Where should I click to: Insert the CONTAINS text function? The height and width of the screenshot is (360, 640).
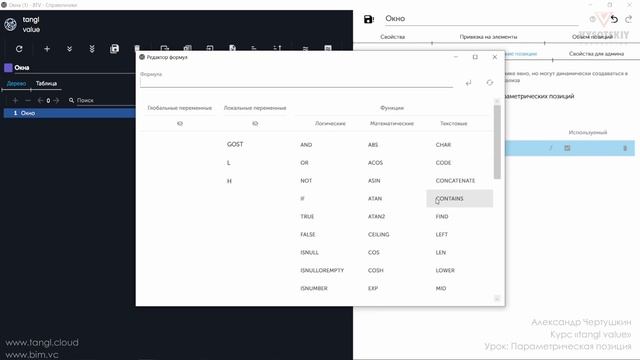[x=449, y=199]
